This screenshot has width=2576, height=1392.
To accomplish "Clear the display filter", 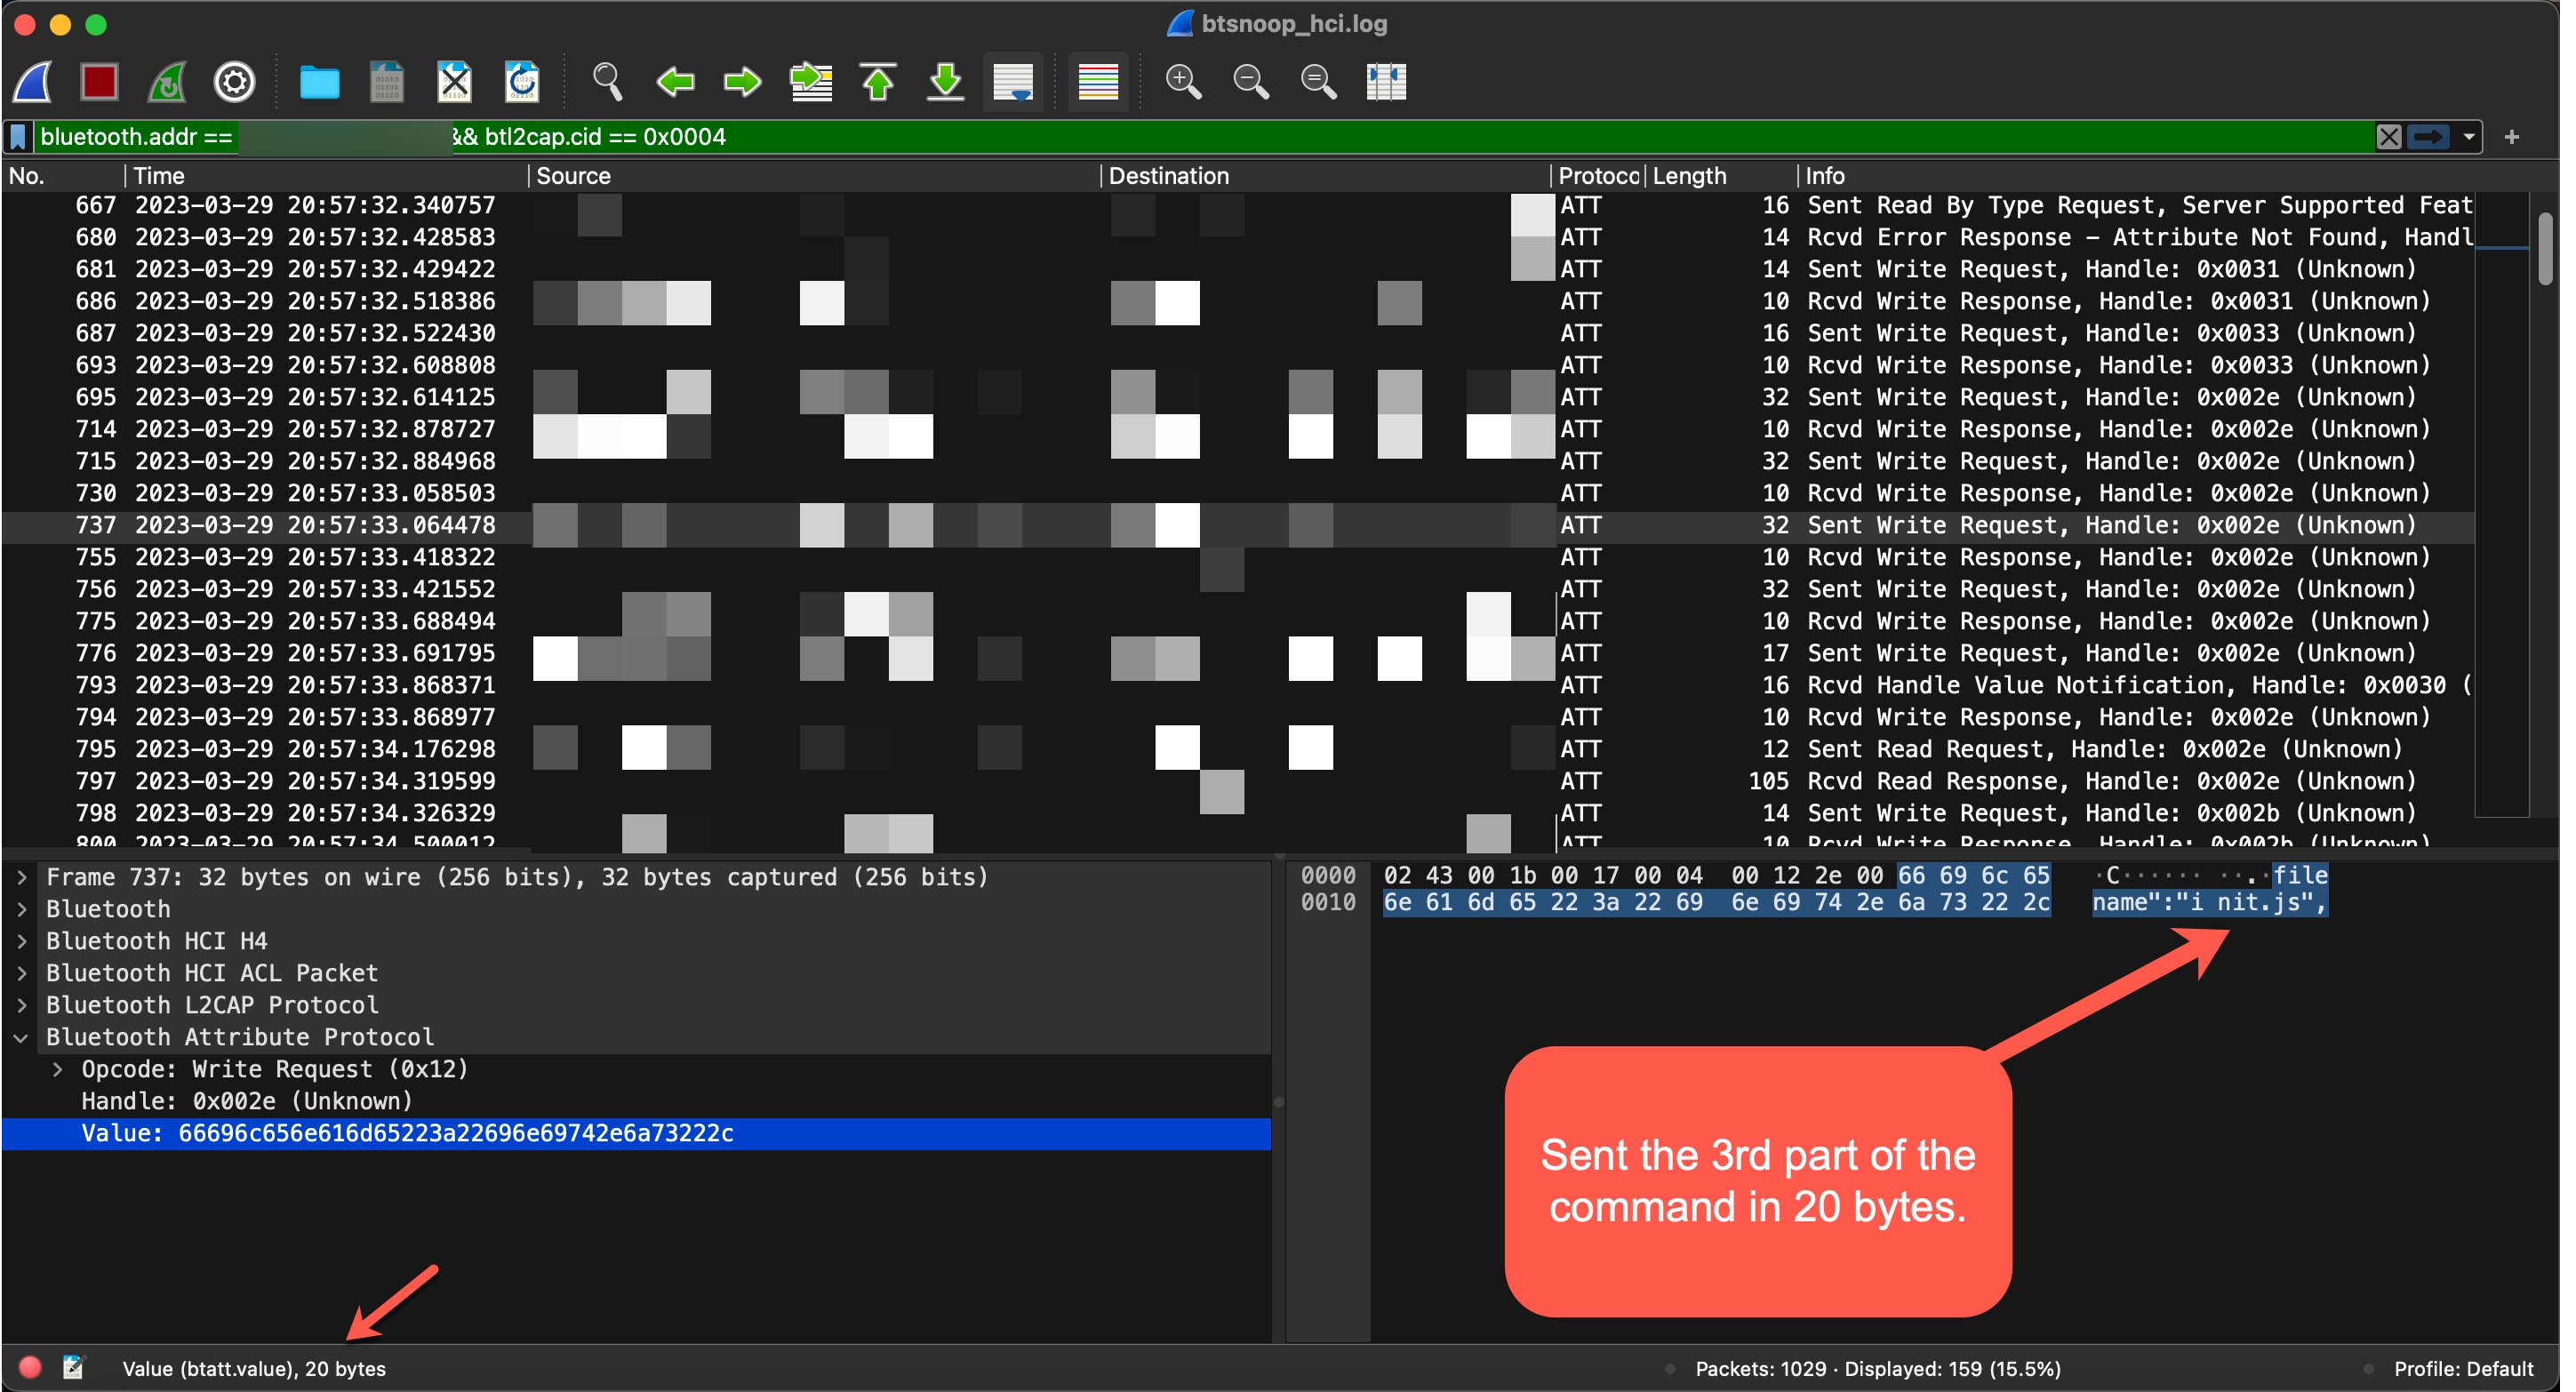I will (2388, 137).
